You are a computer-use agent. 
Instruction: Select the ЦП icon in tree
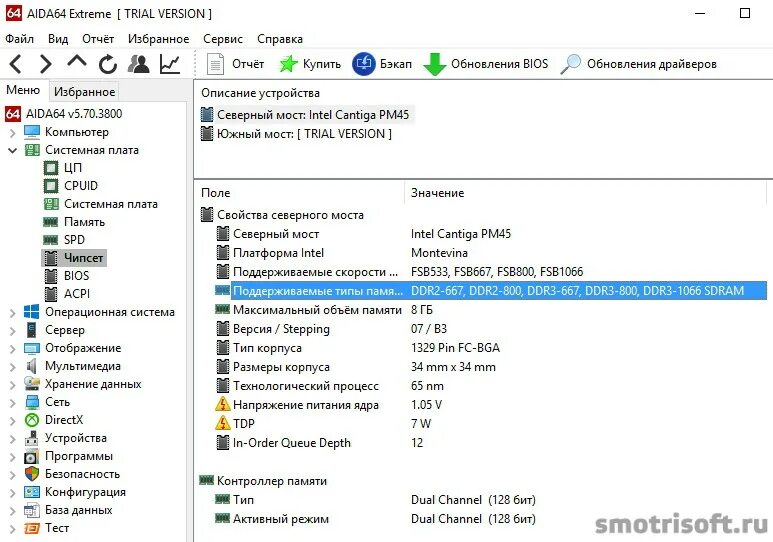coord(51,168)
